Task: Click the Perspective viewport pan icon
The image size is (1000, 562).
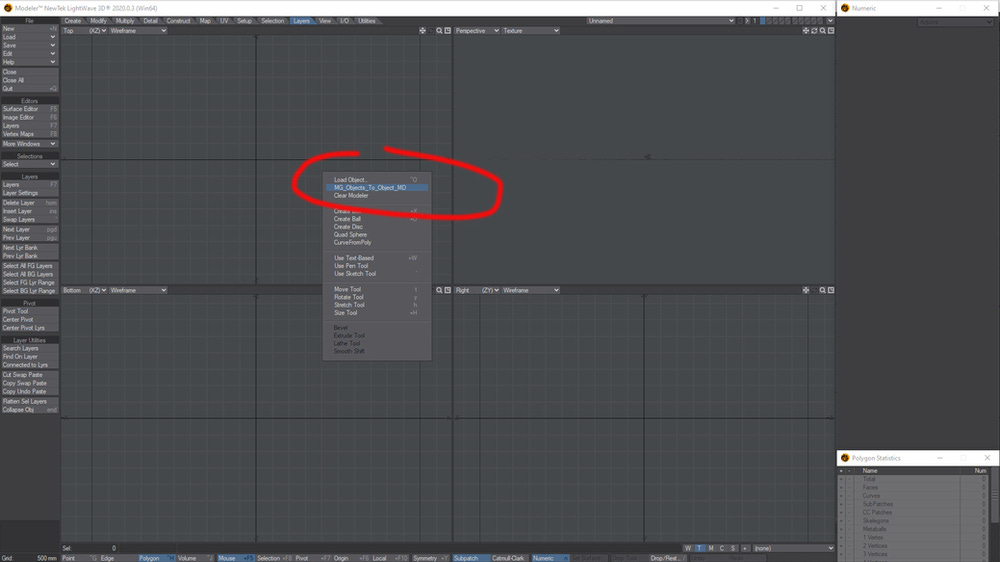Action: point(806,31)
